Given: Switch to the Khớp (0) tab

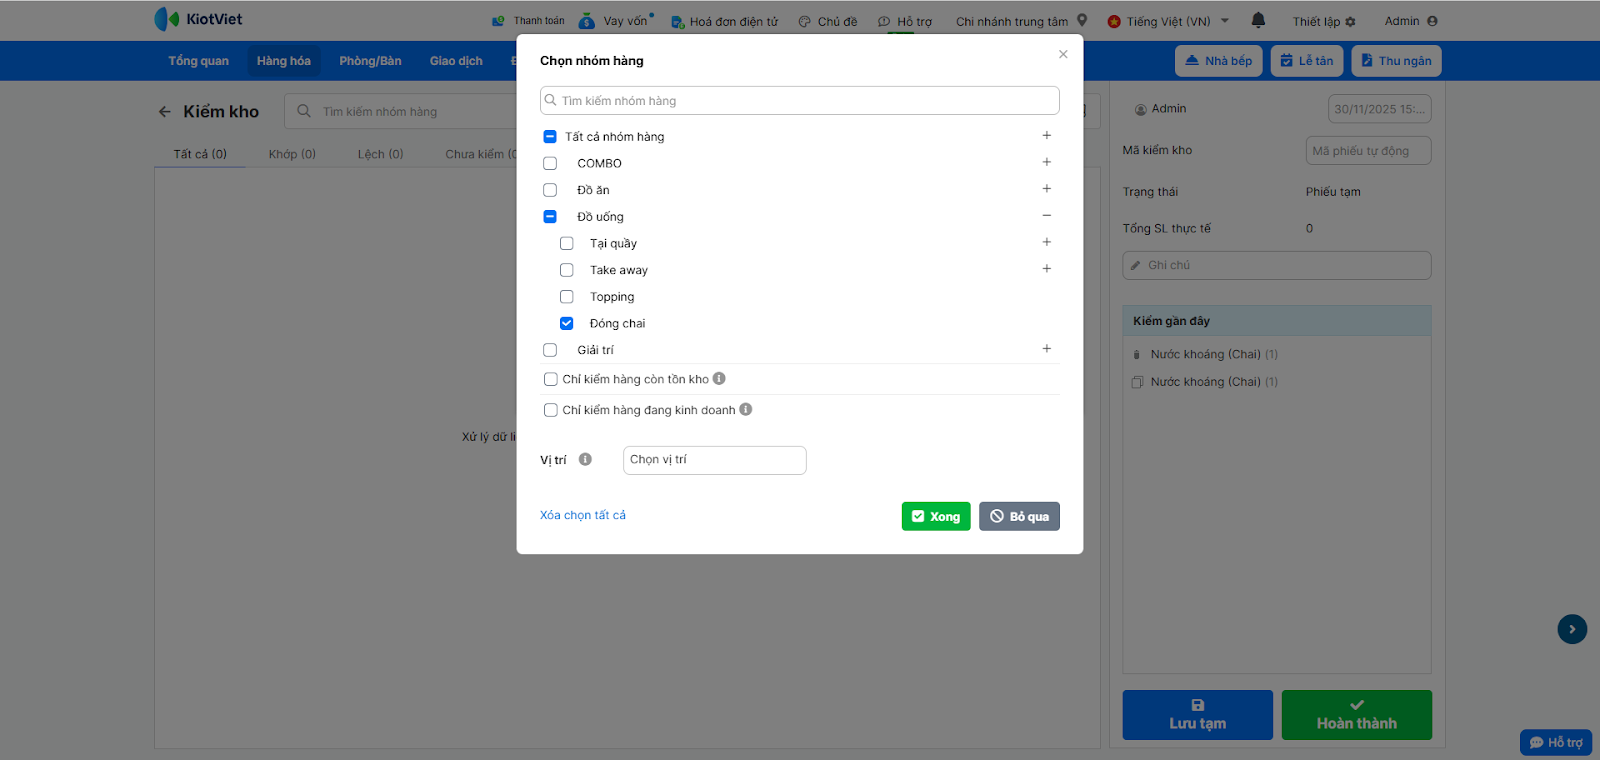Looking at the screenshot, I should click(x=292, y=154).
